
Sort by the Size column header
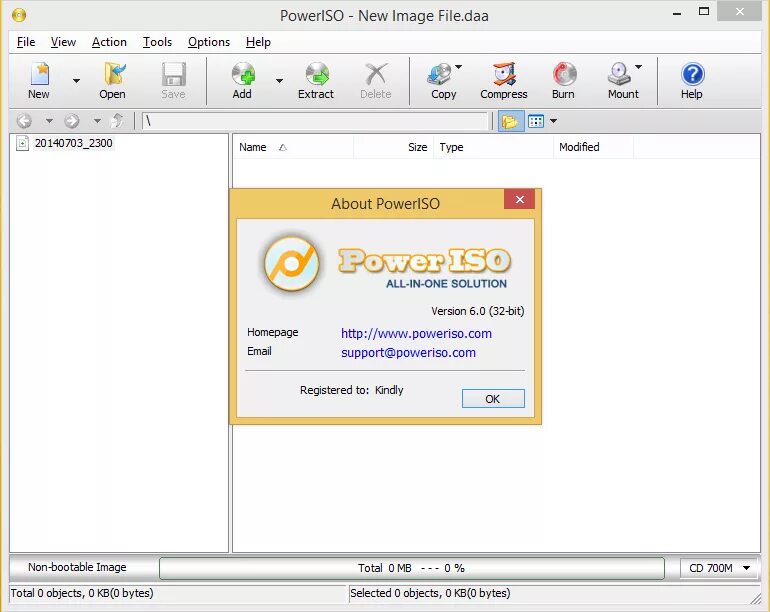pos(393,147)
